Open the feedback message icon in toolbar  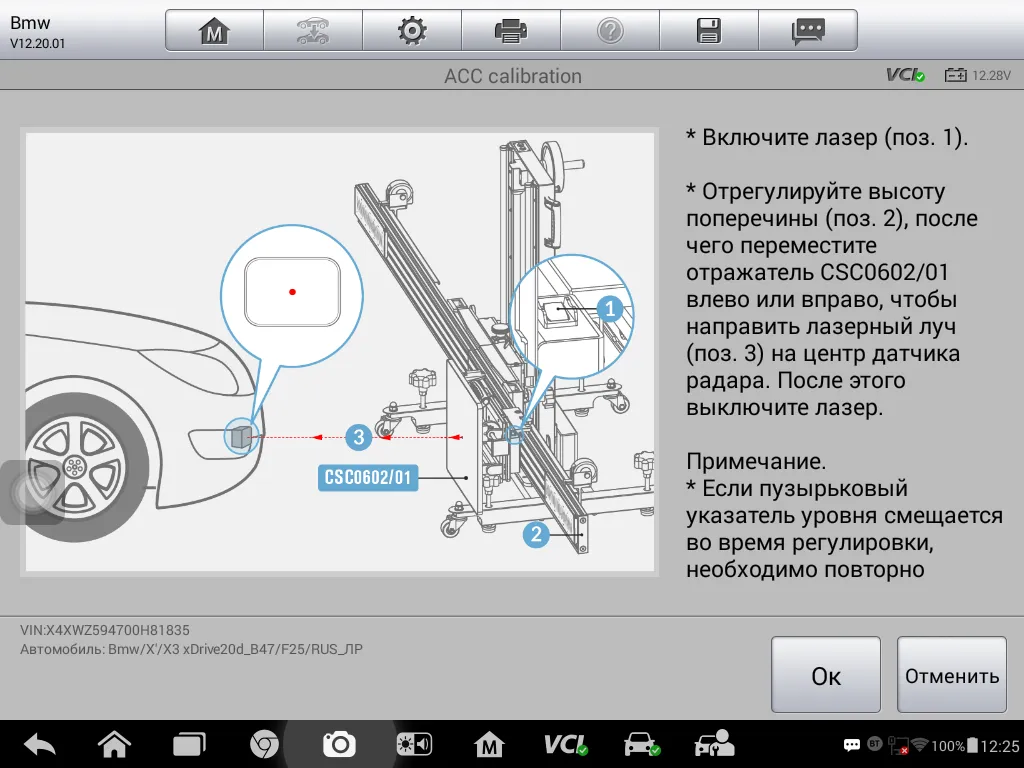point(807,31)
